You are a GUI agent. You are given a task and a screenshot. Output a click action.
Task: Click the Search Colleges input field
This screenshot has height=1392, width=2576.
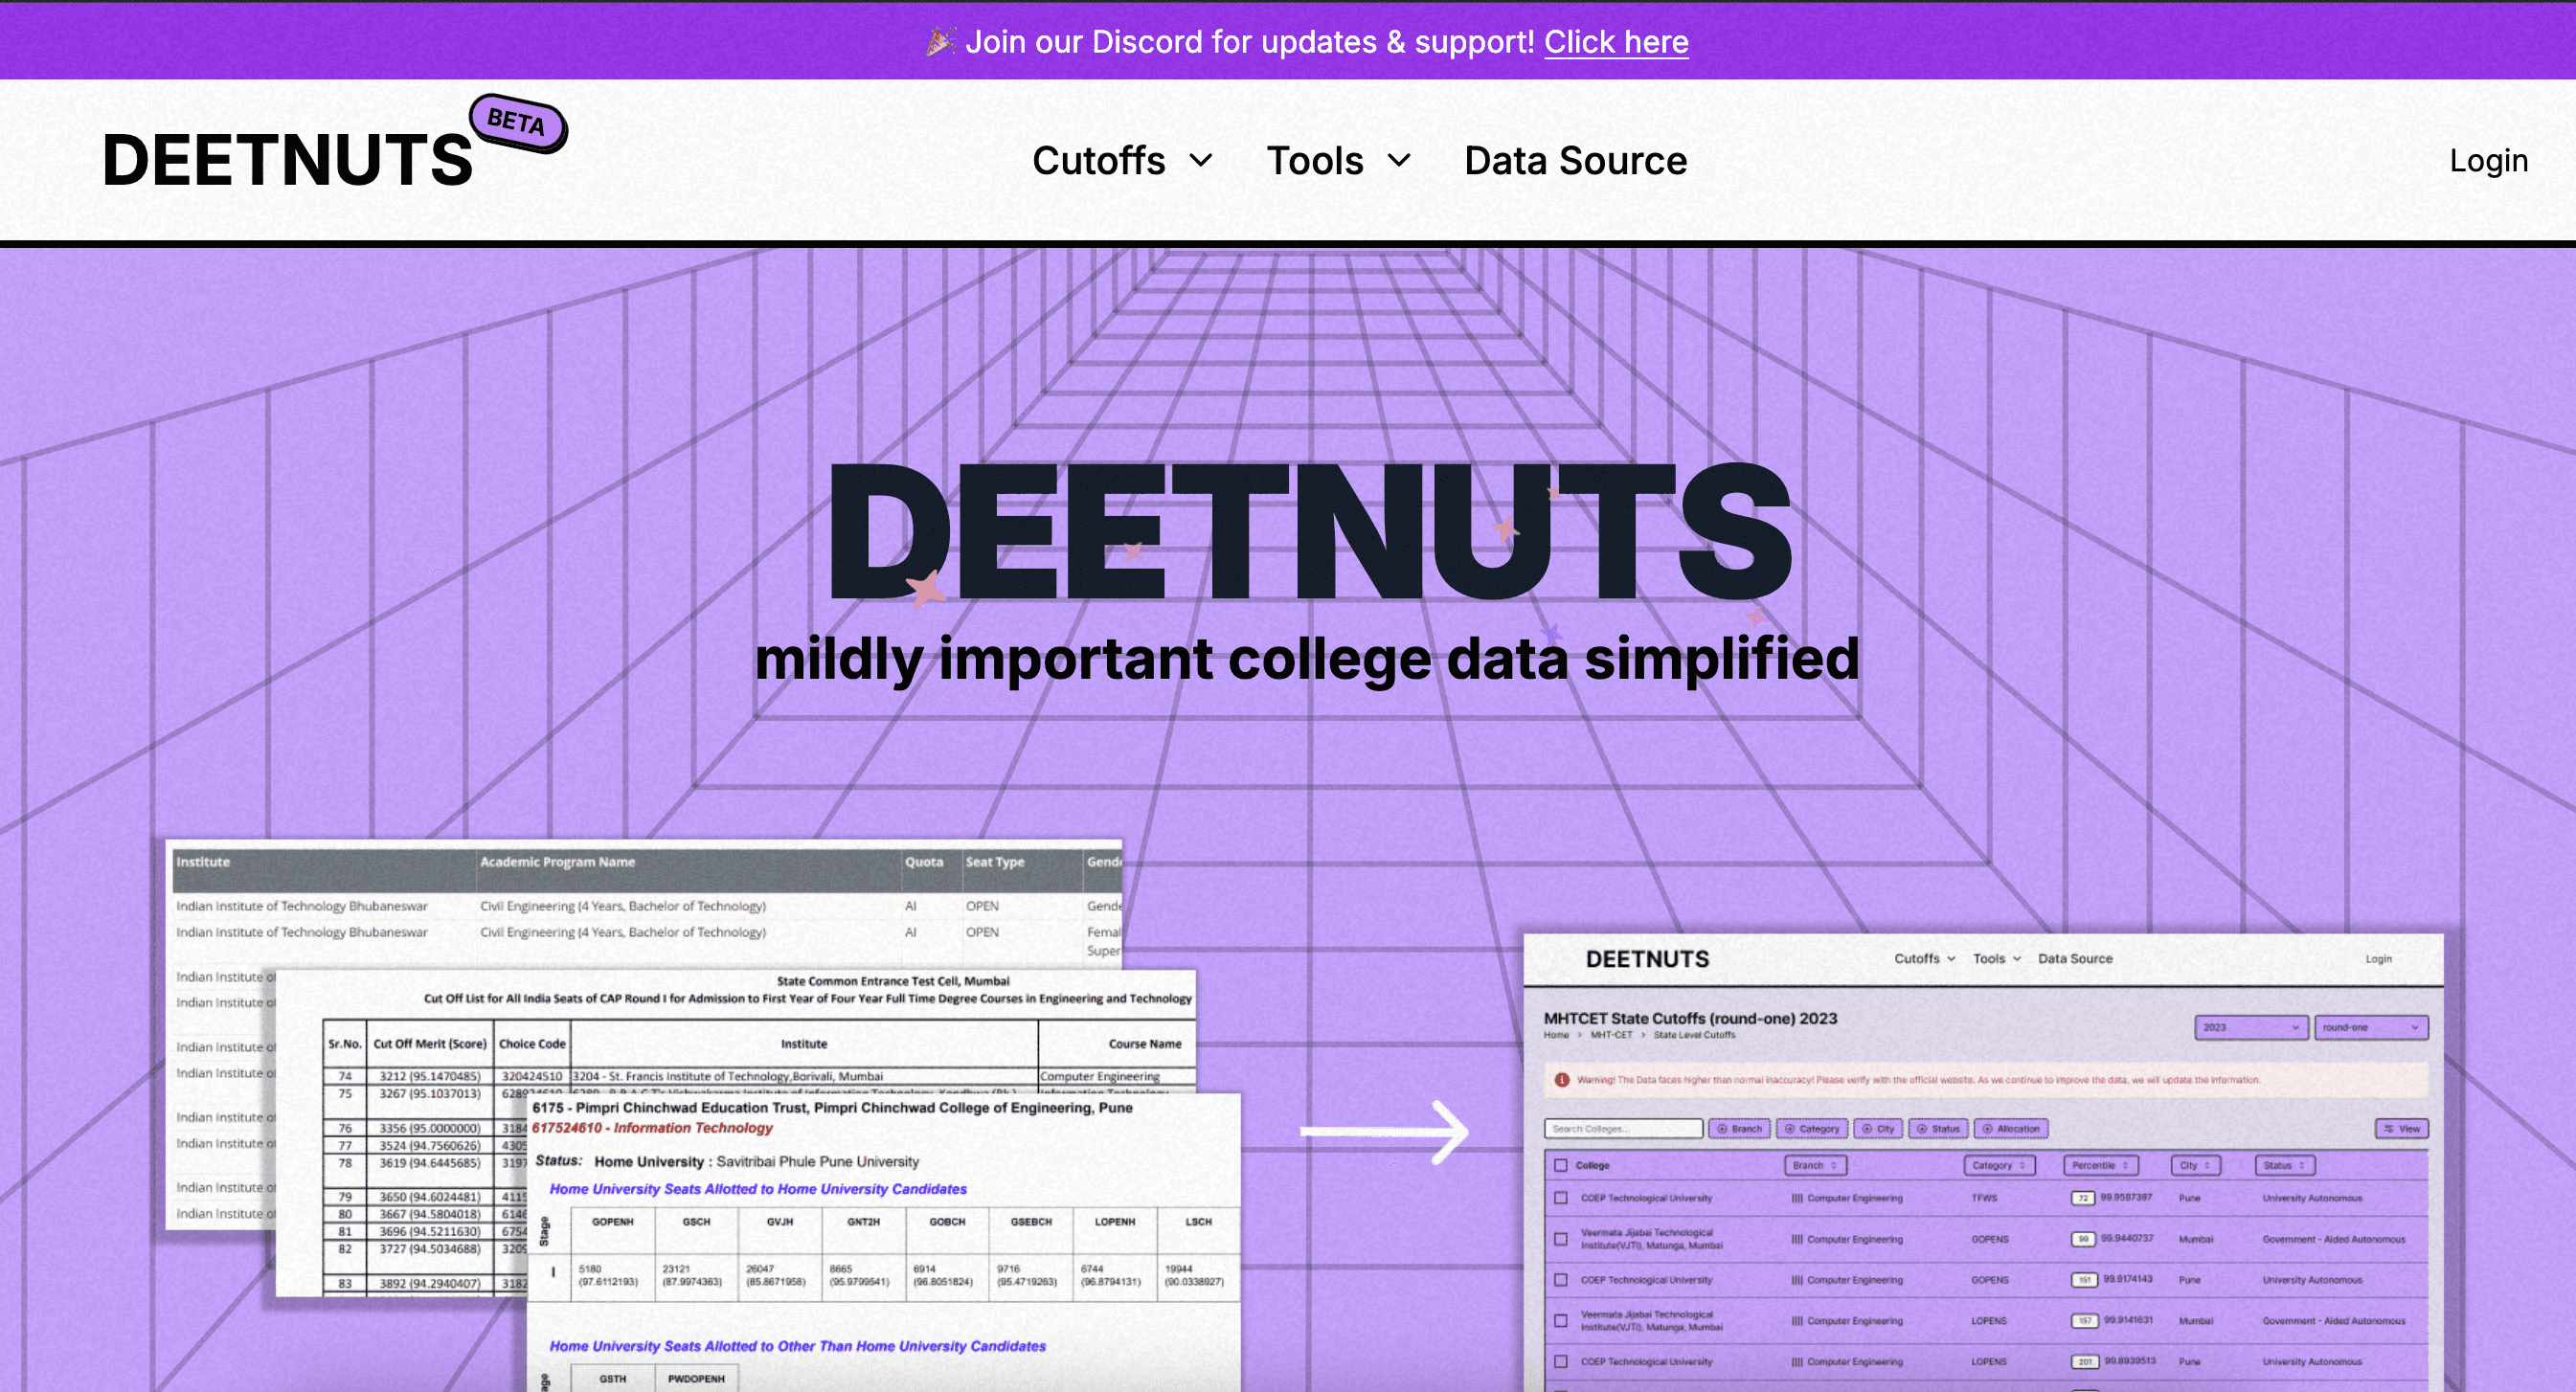pyautogui.click(x=1624, y=1129)
